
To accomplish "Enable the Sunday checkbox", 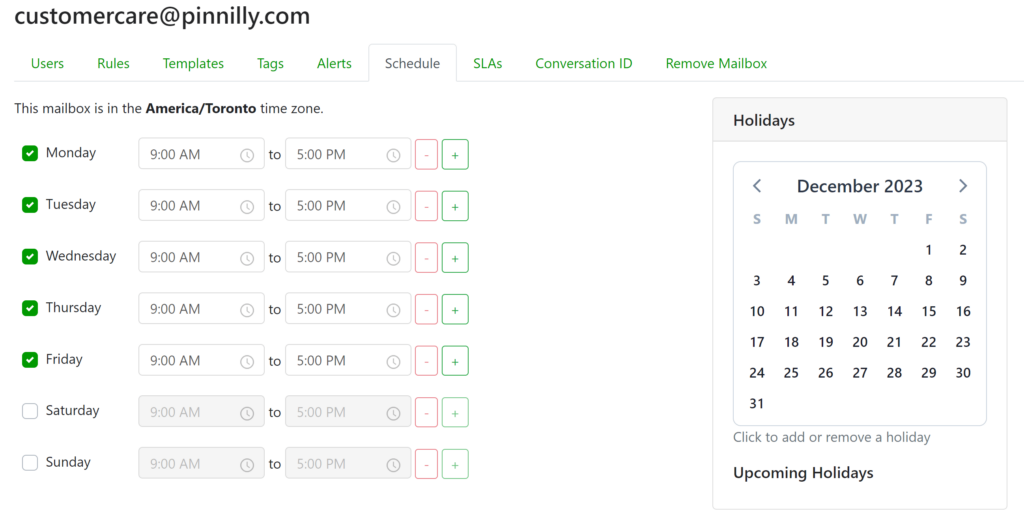I will click(x=30, y=463).
